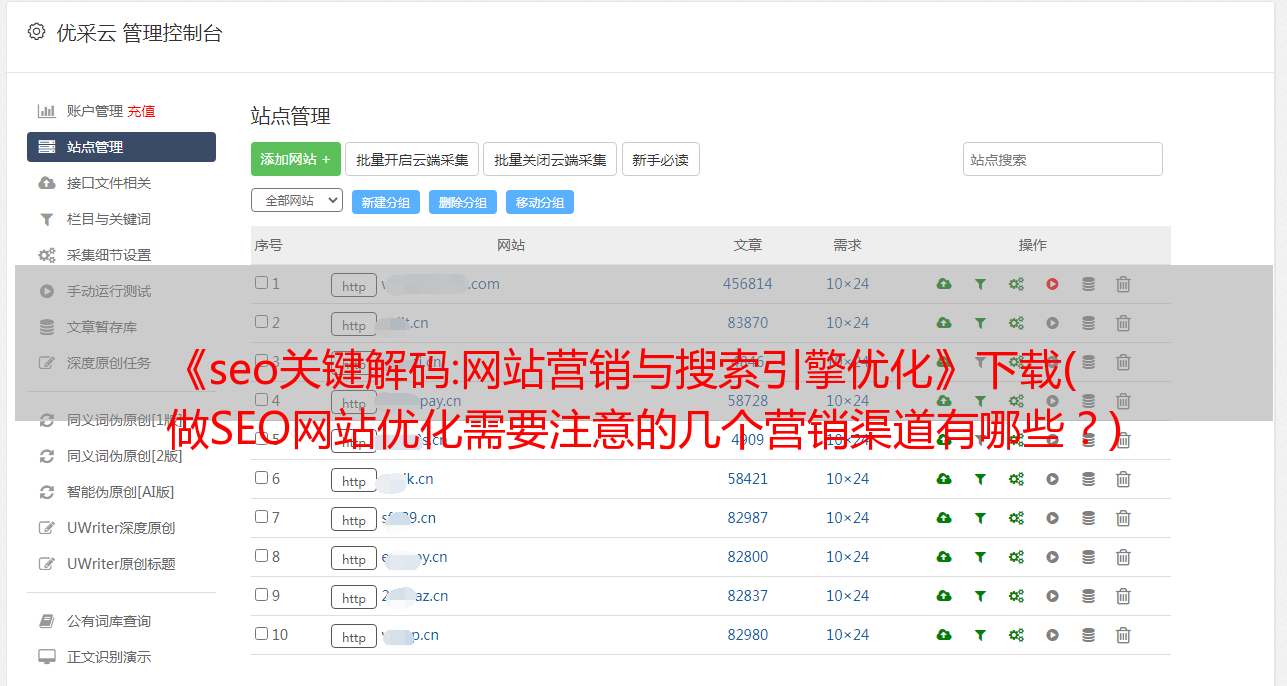Click database stack icon in row 6
1287x686 pixels.
(x=1088, y=479)
